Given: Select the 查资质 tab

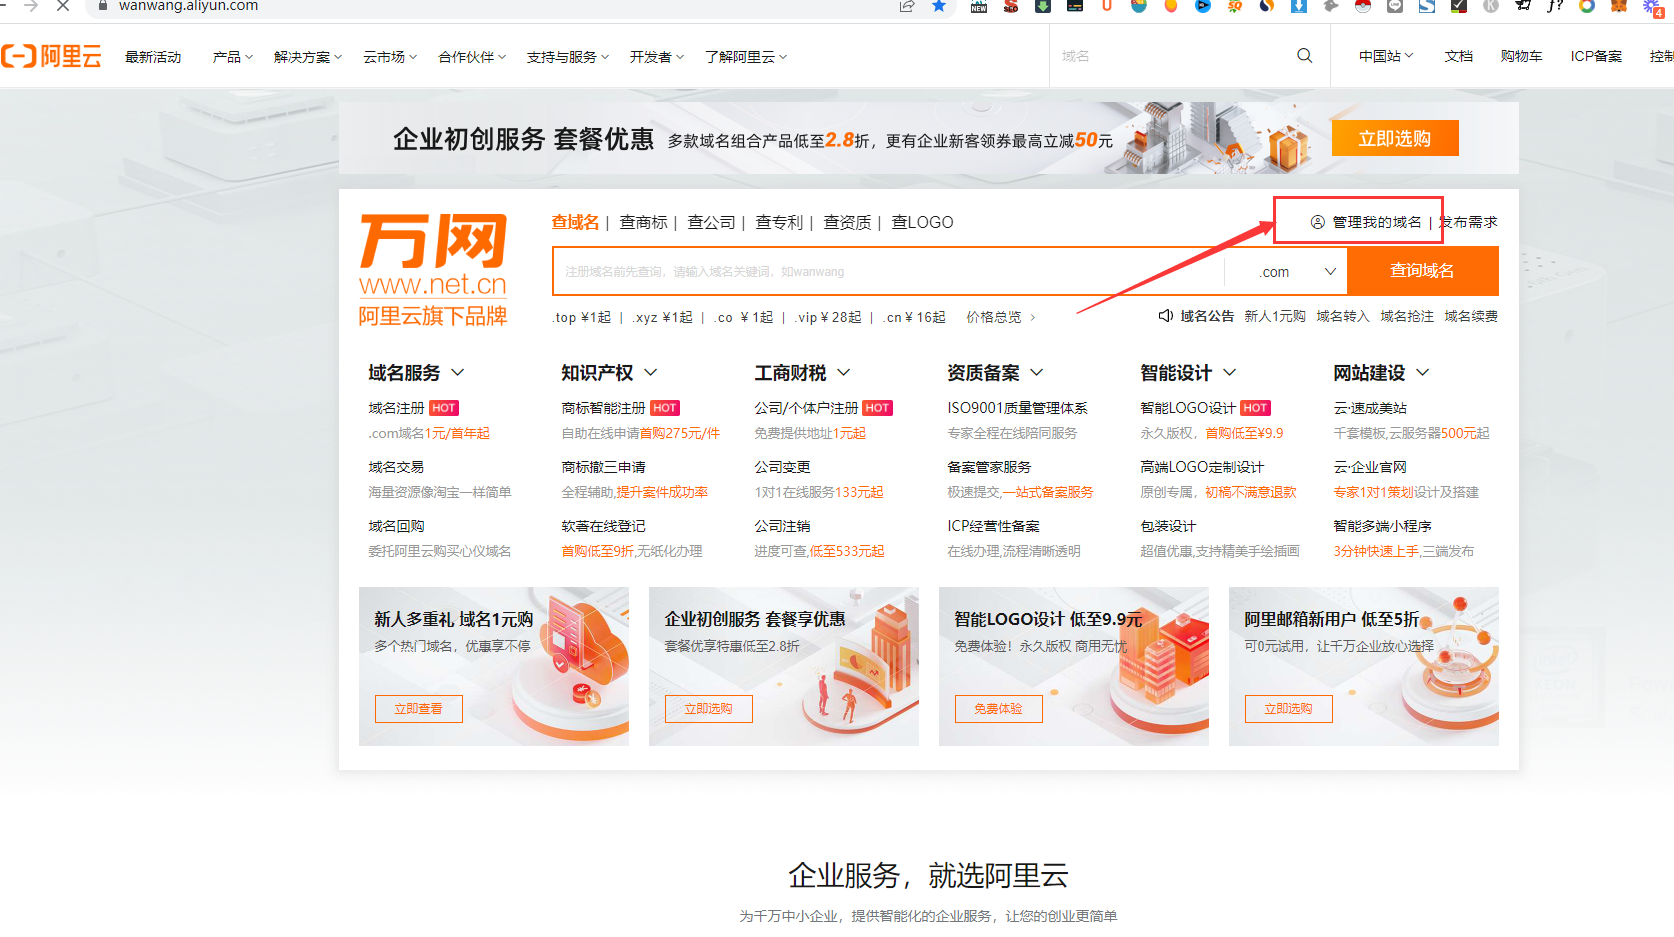Looking at the screenshot, I should click(x=847, y=222).
